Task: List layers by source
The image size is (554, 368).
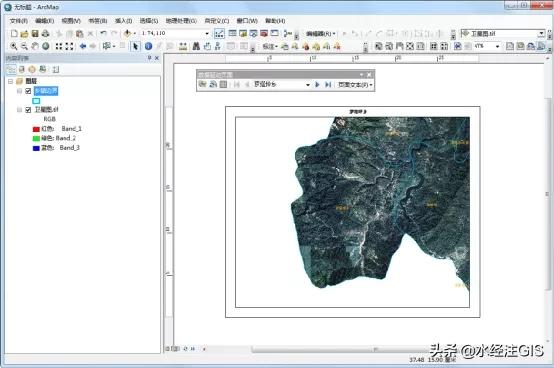Action: coord(22,70)
